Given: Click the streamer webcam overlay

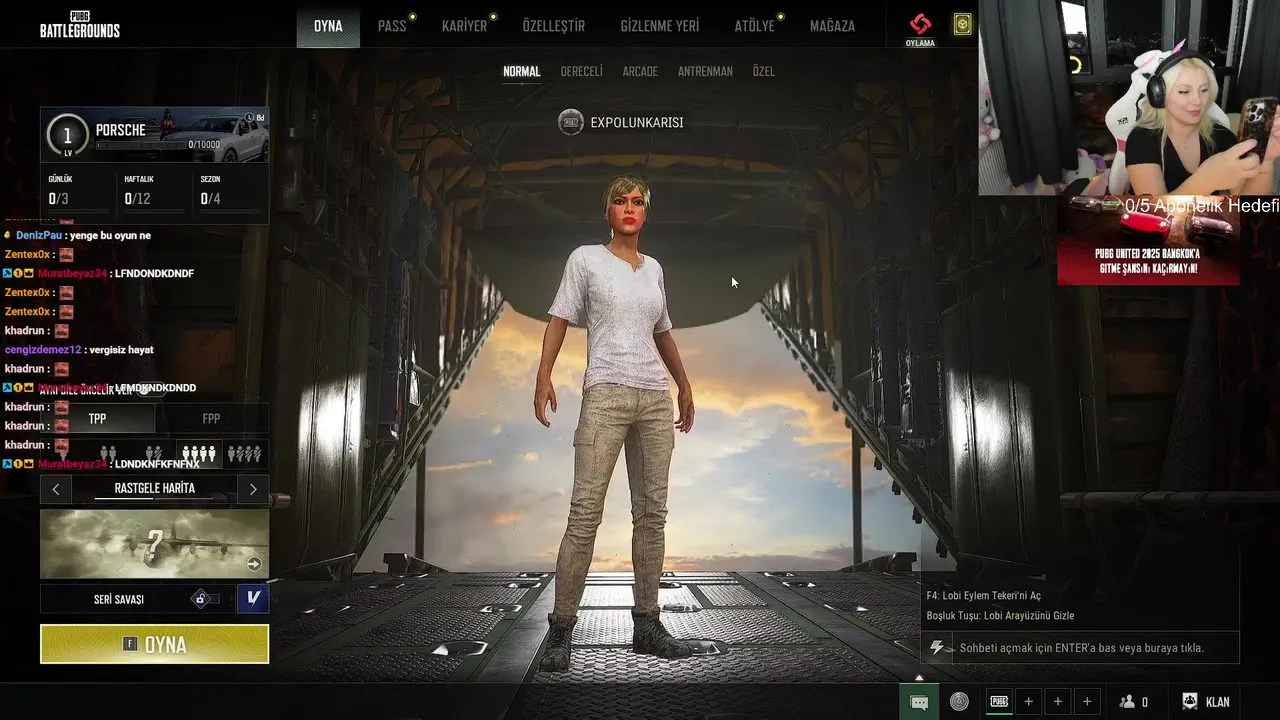Looking at the screenshot, I should (x=1129, y=98).
